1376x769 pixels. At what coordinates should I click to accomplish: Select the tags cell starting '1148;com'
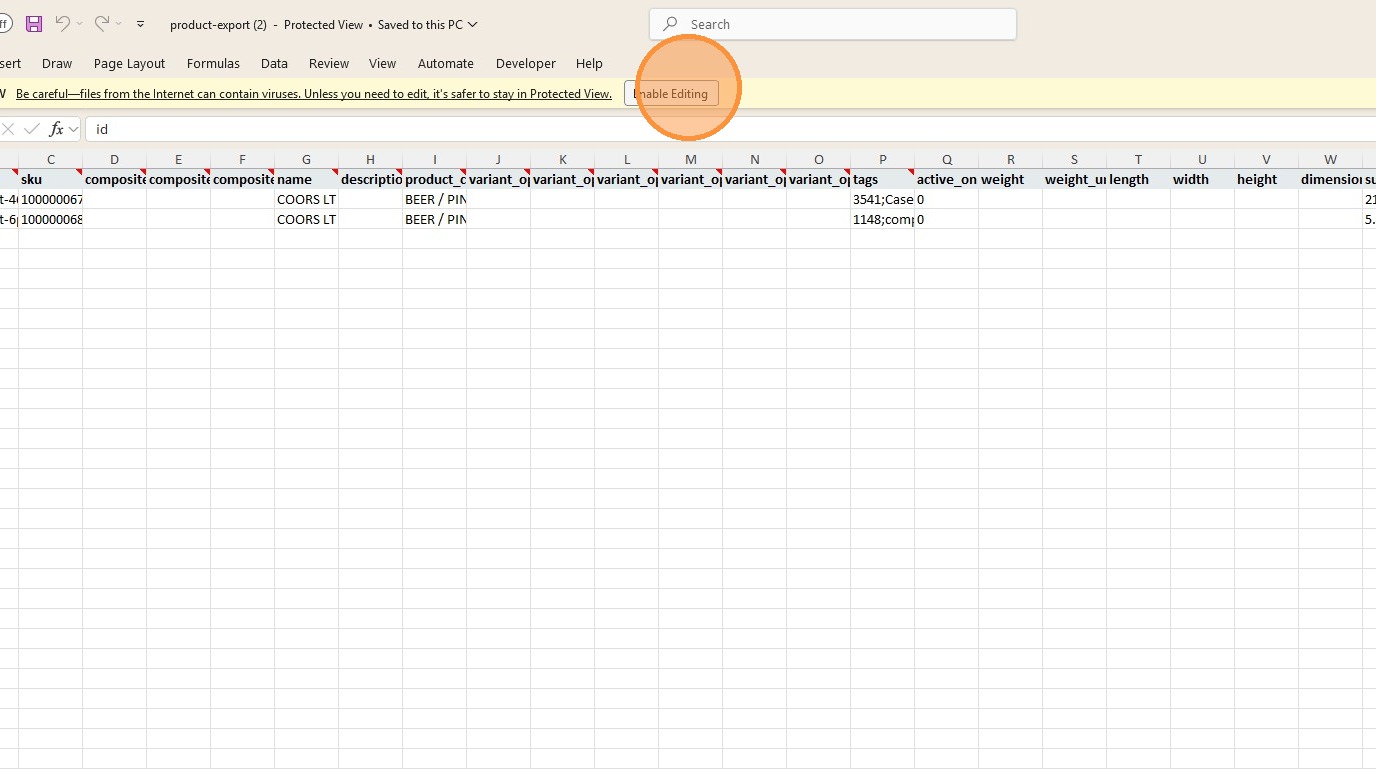coord(883,219)
